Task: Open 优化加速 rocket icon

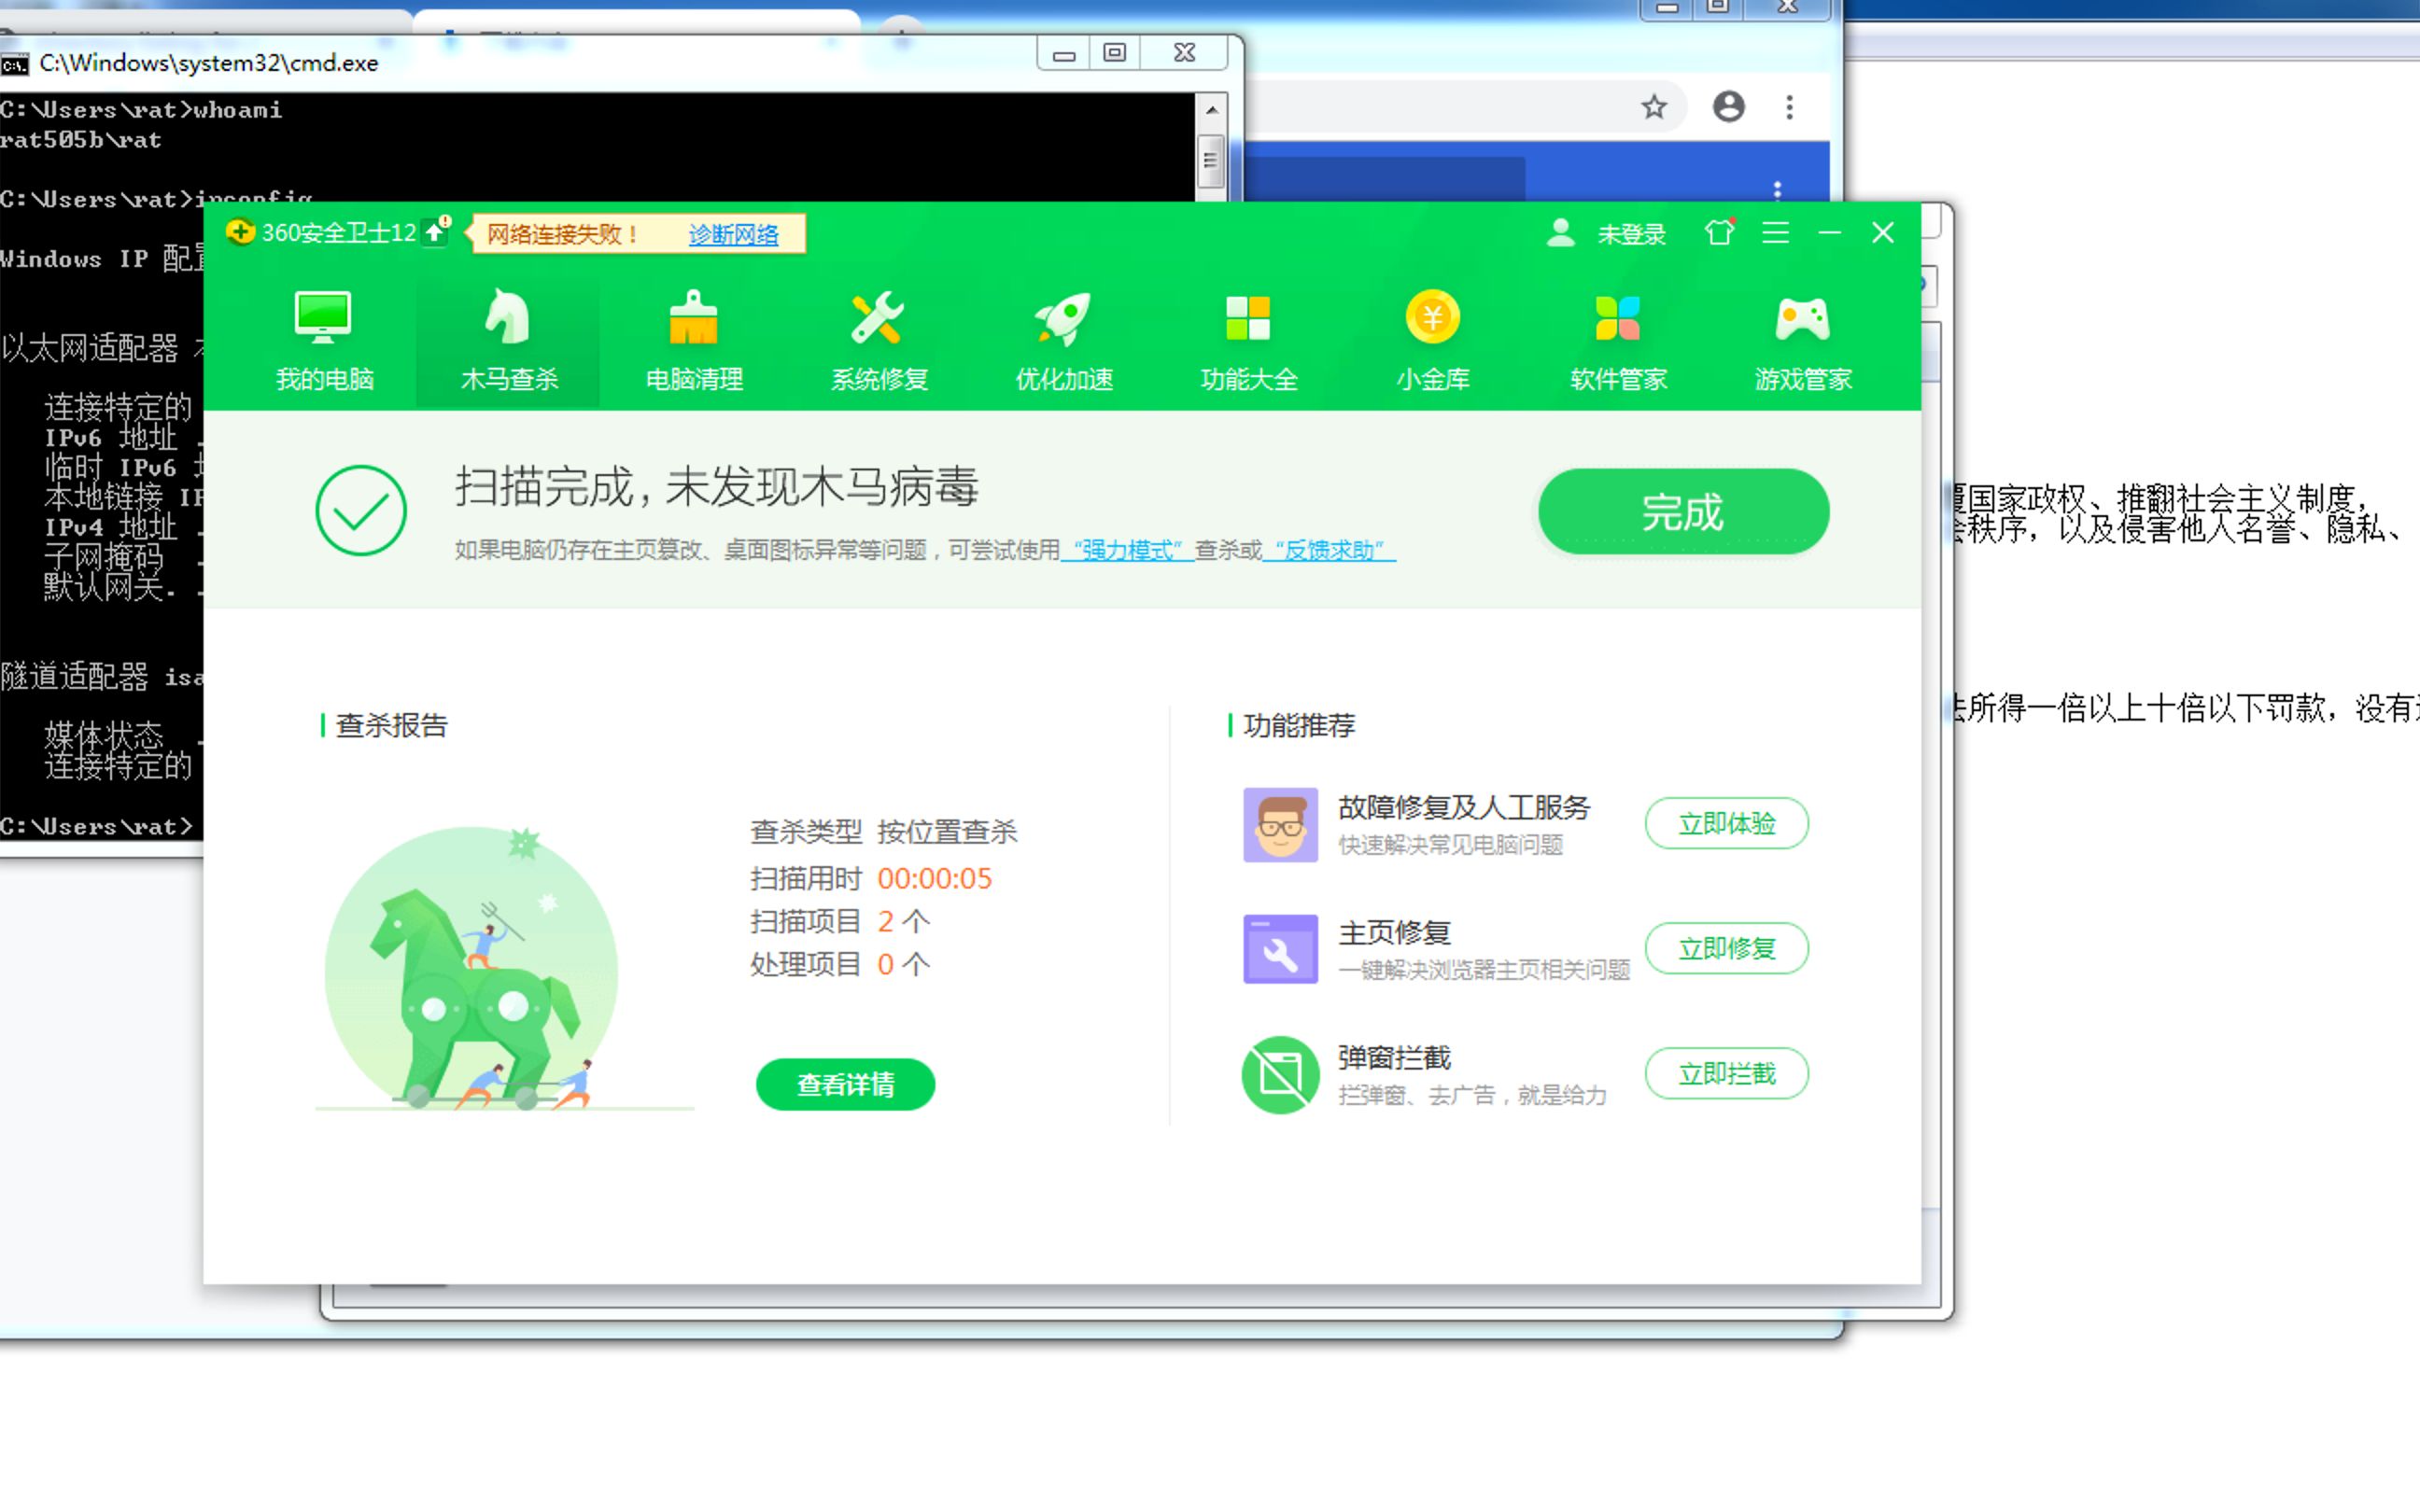Action: click(1062, 318)
